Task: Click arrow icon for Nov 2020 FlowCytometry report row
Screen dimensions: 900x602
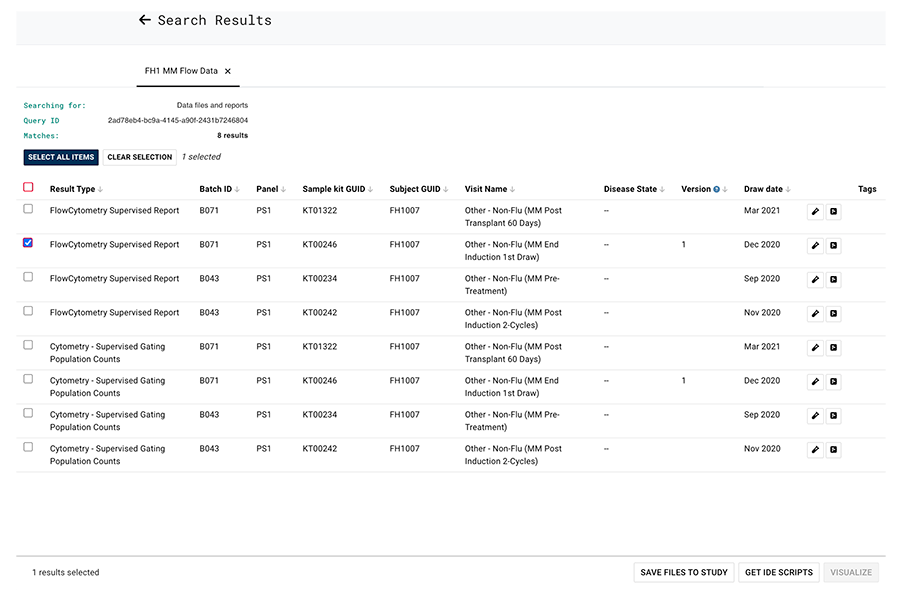Action: (x=834, y=313)
